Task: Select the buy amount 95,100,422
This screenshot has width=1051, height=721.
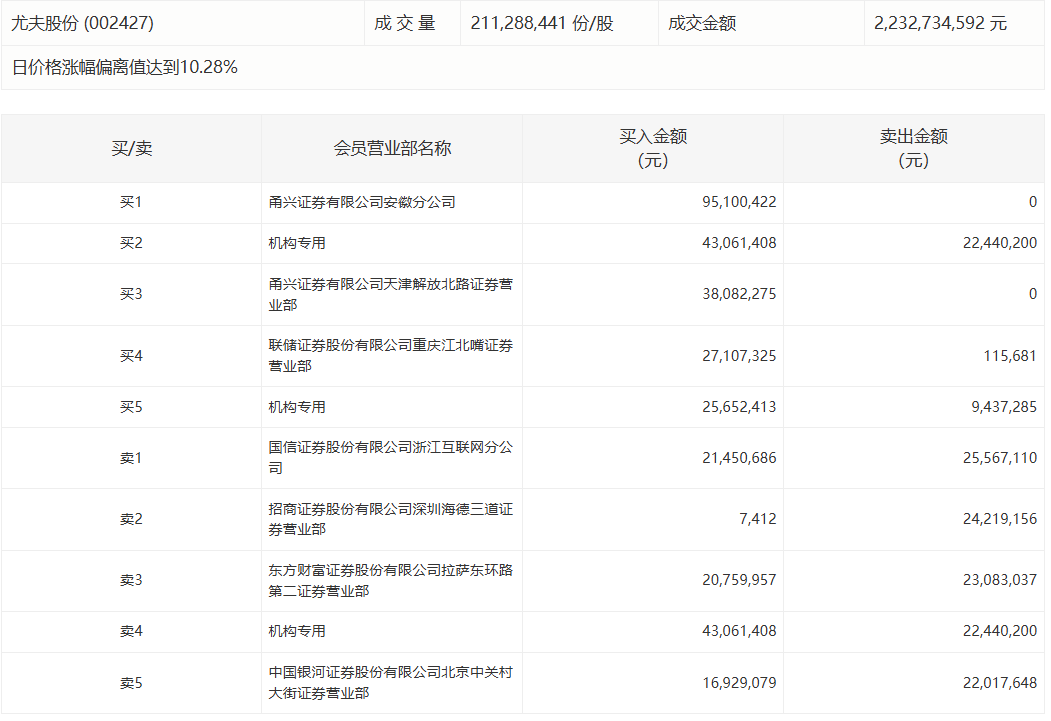Action: pyautogui.click(x=738, y=202)
